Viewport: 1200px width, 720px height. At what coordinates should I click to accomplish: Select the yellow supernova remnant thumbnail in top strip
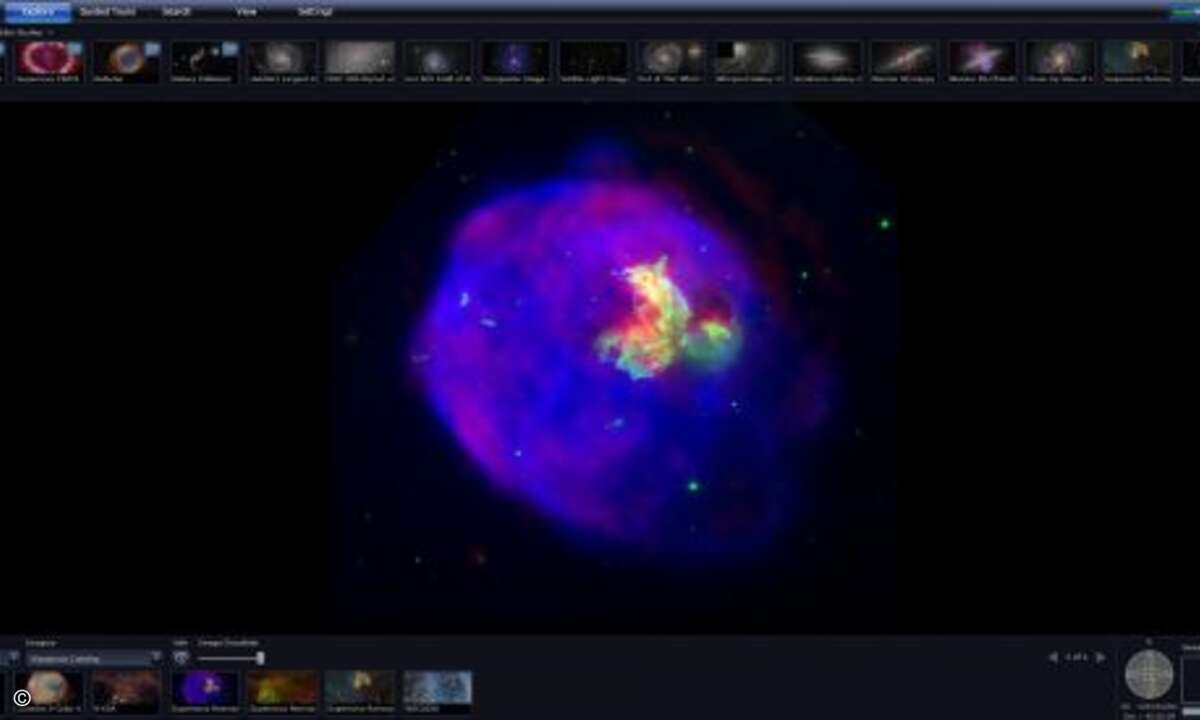1138,61
